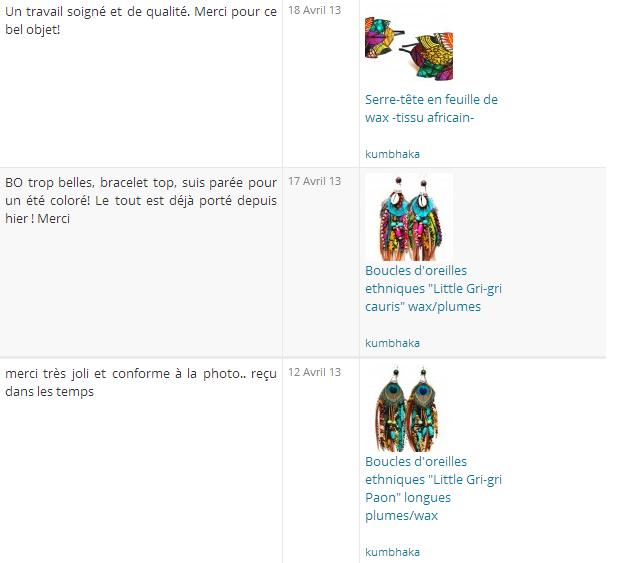Select the 17 Avril 13 review date
Image resolution: width=640 pixels, height=563 pixels.
click(314, 181)
